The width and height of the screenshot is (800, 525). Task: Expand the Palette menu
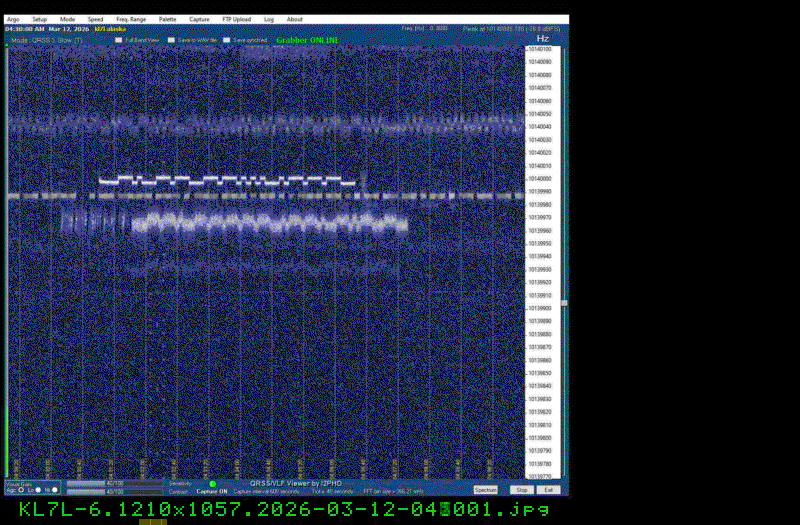(x=167, y=19)
